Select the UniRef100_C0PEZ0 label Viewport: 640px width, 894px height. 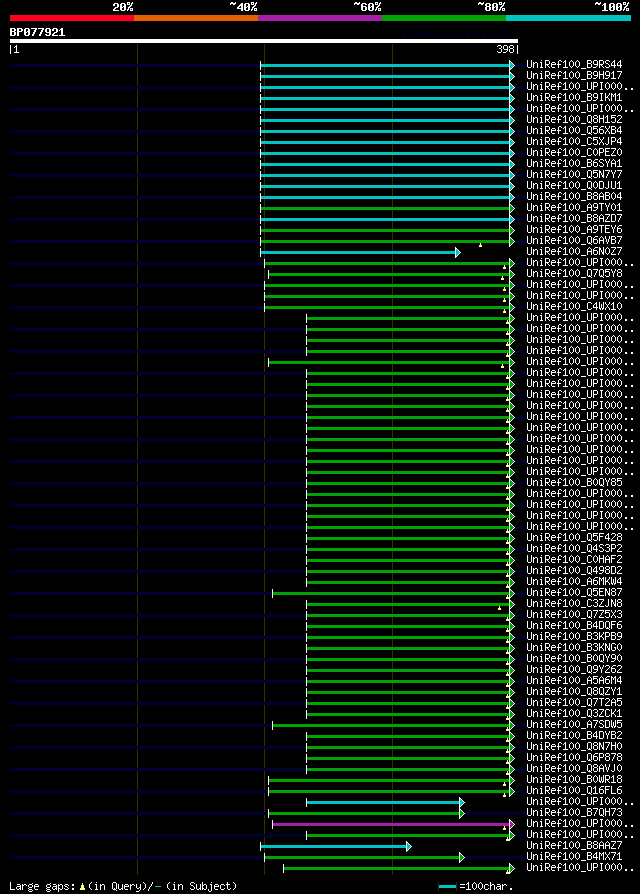click(574, 153)
